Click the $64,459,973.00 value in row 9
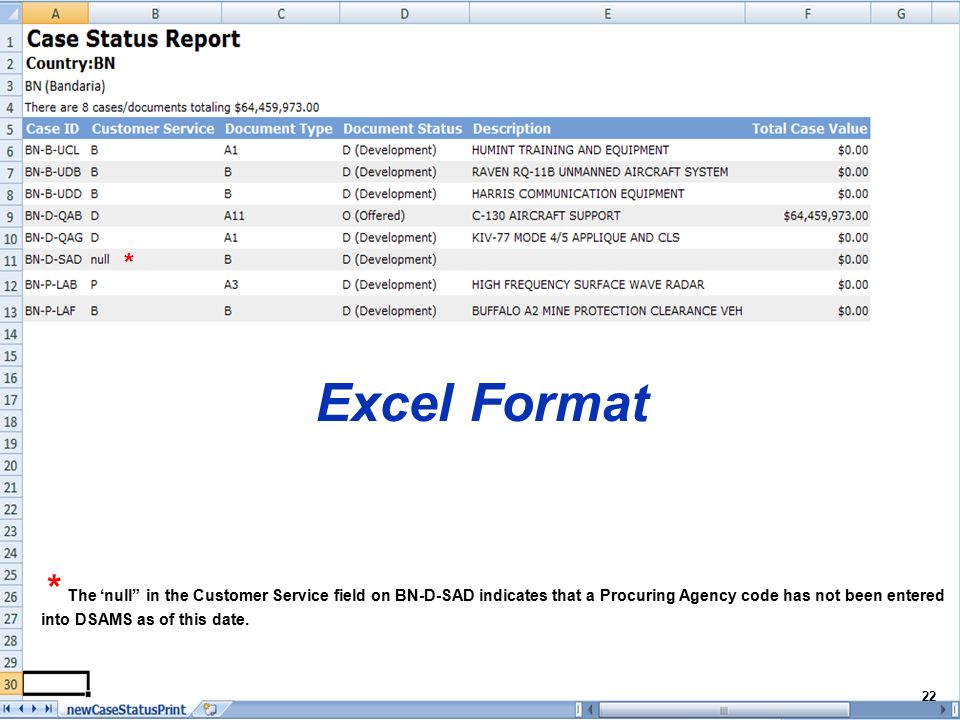The image size is (960, 720). tap(808, 216)
